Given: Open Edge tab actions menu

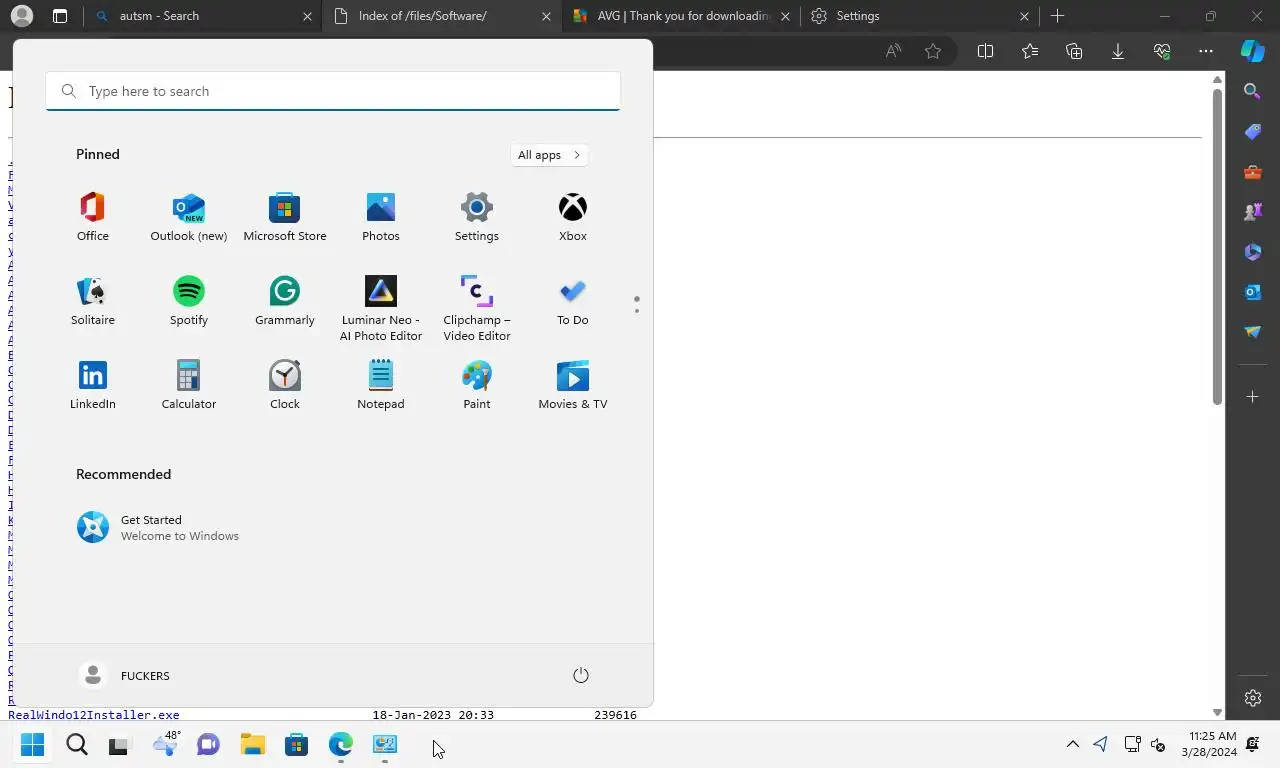Looking at the screenshot, I should [x=60, y=16].
